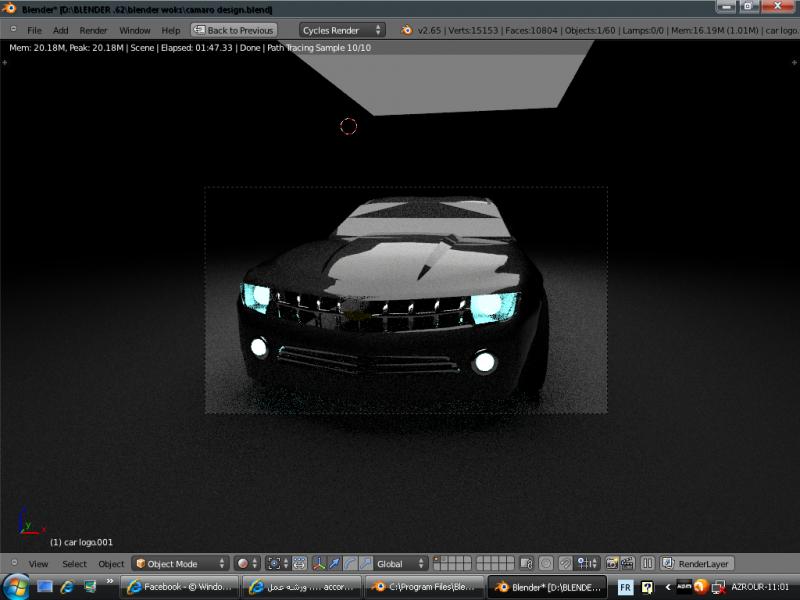Open the Render menu
Screen dimensions: 800x600
click(93, 30)
